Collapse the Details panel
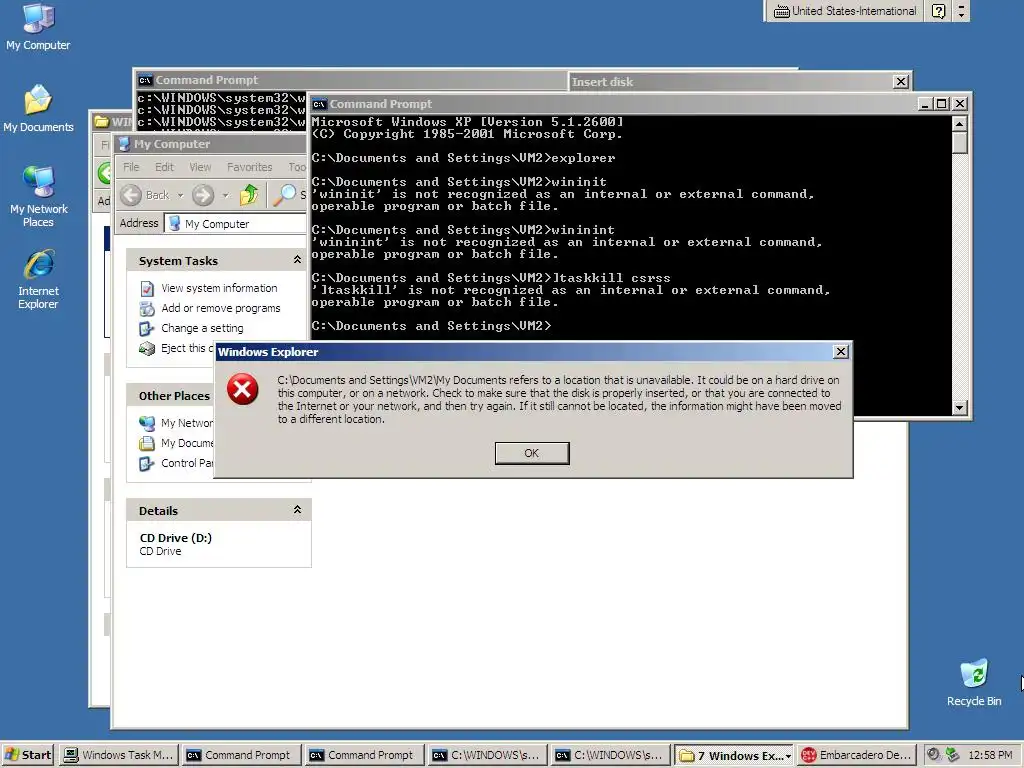Screen dimensions: 1024x768 click(297, 509)
